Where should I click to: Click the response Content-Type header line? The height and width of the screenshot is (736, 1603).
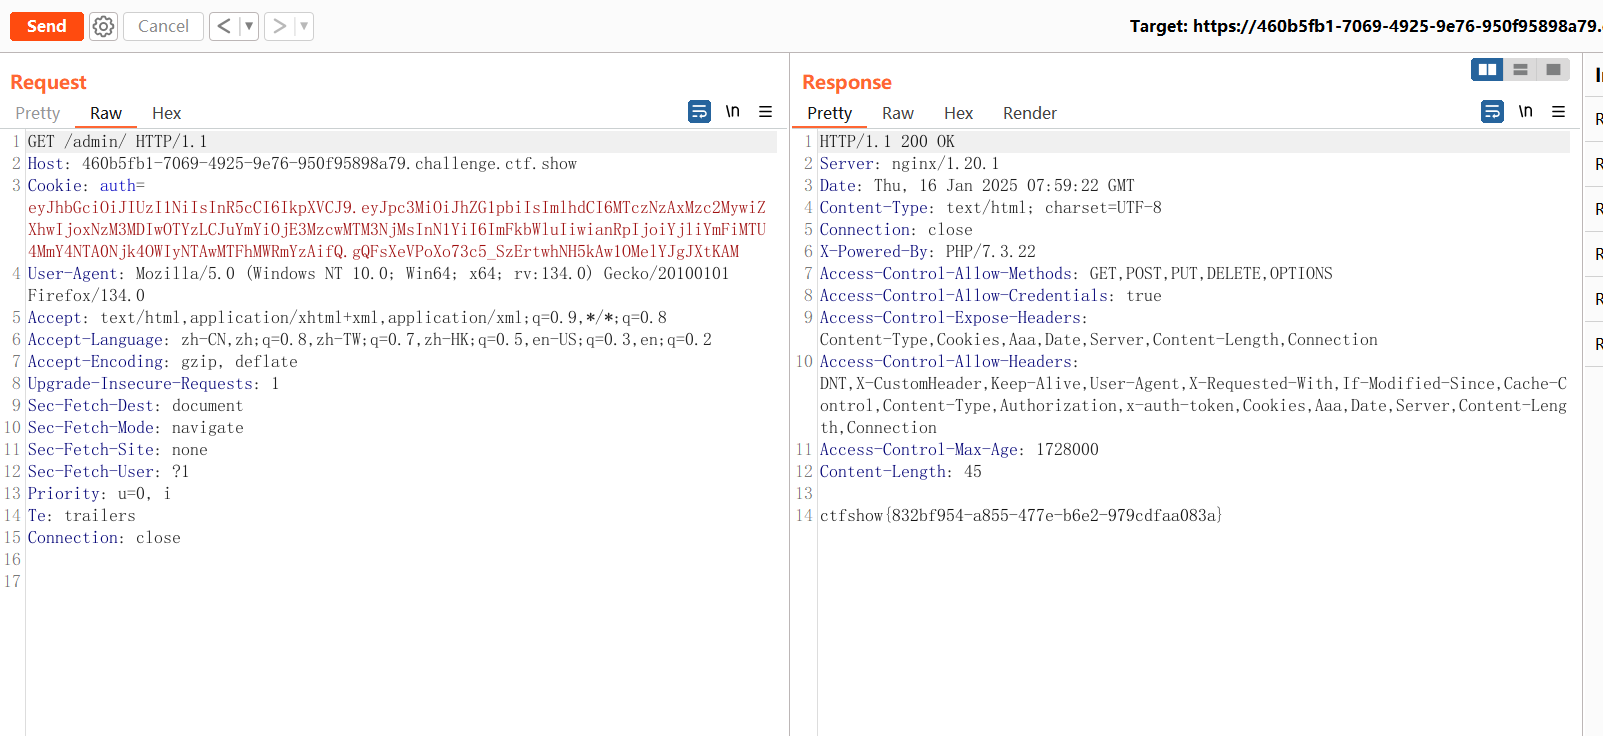click(x=990, y=208)
